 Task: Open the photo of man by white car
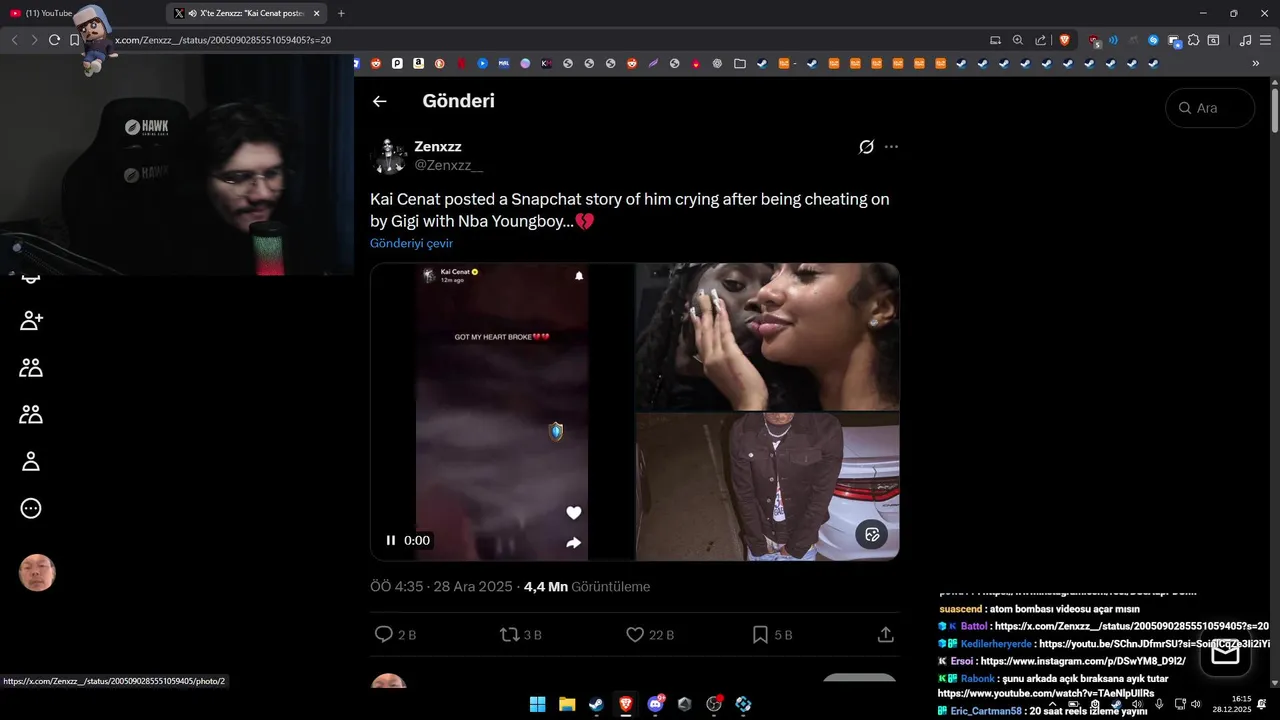768,487
